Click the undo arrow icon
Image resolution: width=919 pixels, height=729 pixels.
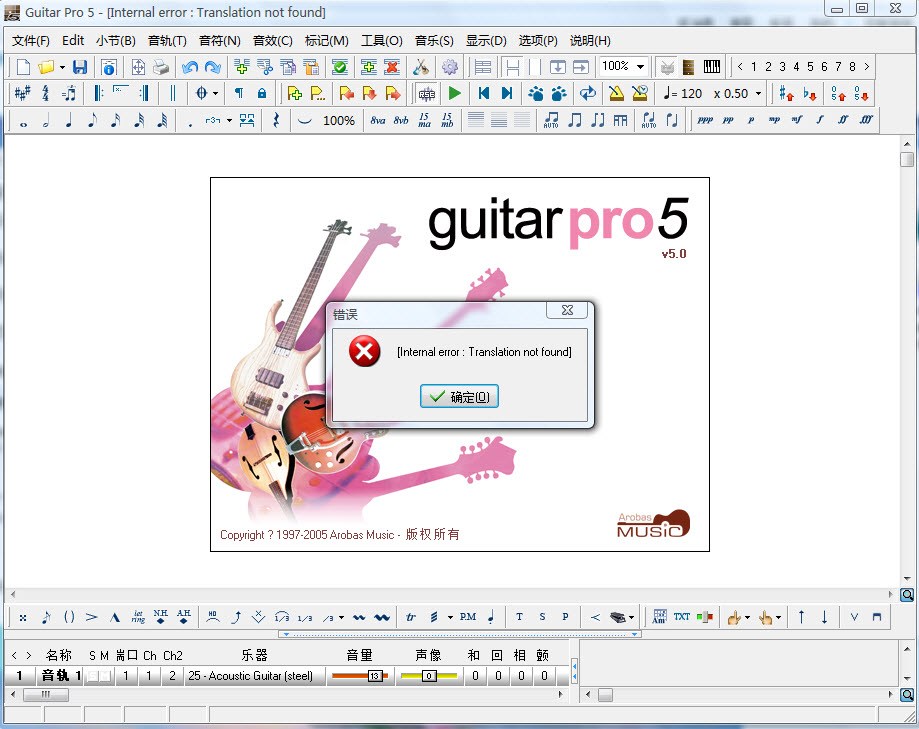190,67
